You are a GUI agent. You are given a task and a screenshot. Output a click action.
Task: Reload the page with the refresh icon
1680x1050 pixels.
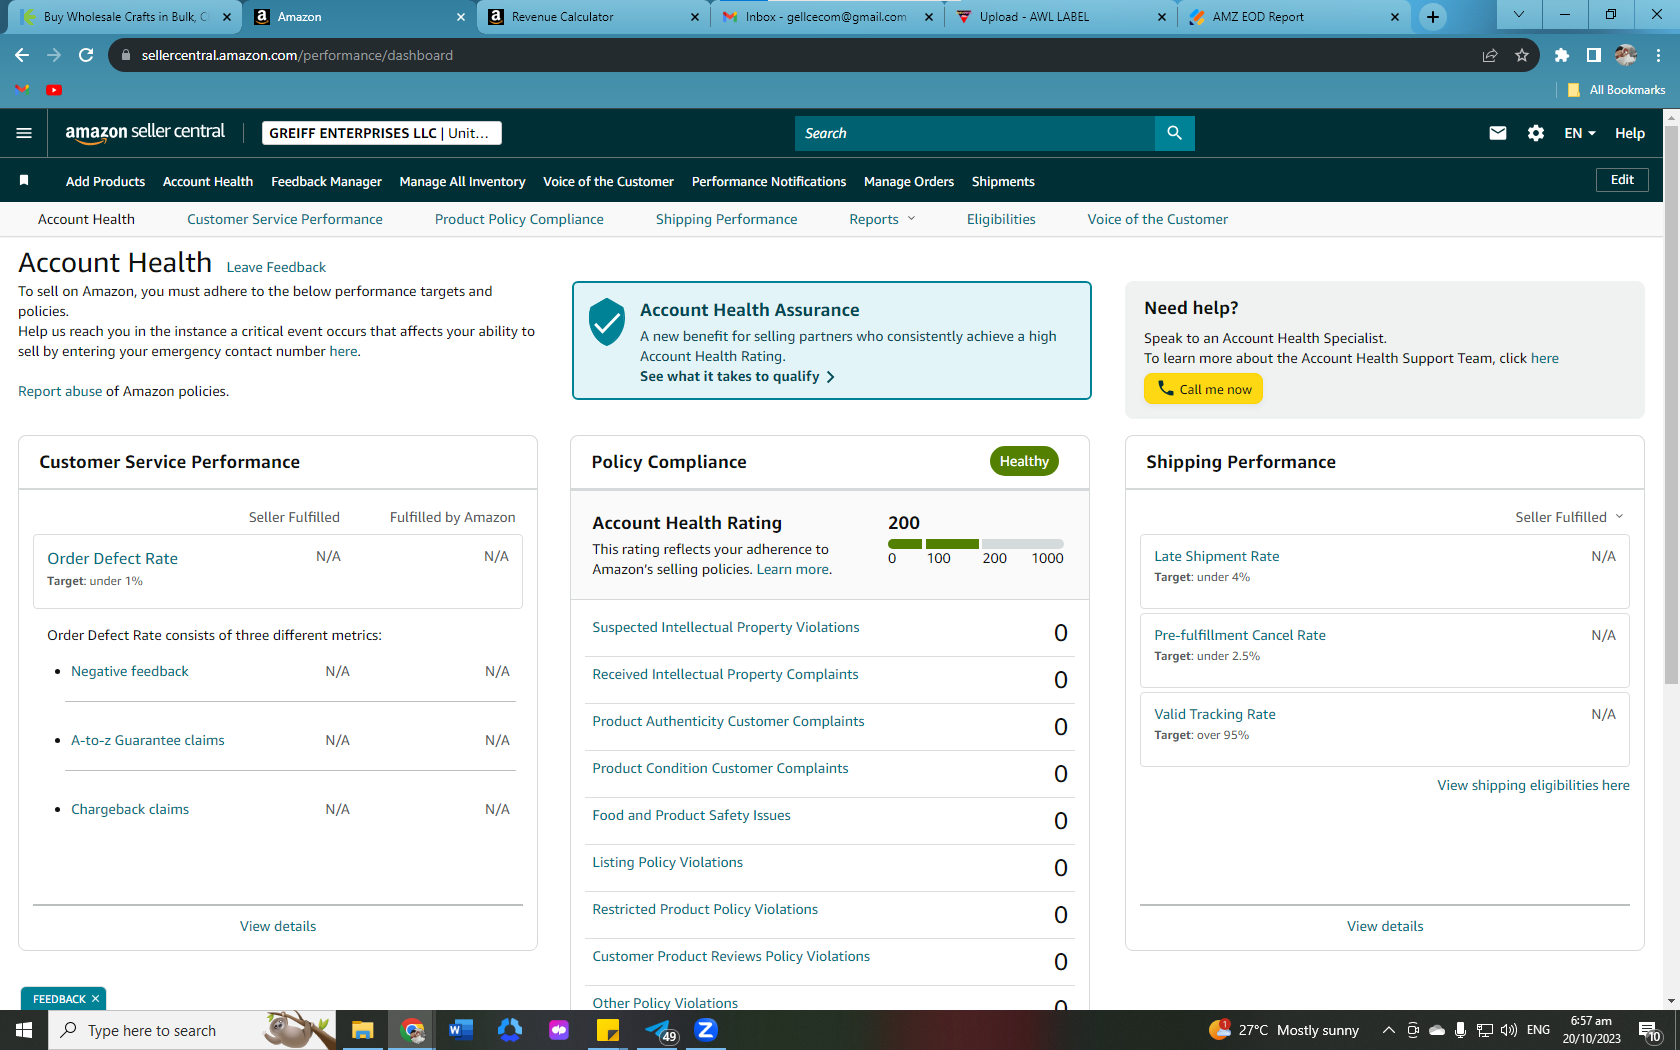pos(86,55)
